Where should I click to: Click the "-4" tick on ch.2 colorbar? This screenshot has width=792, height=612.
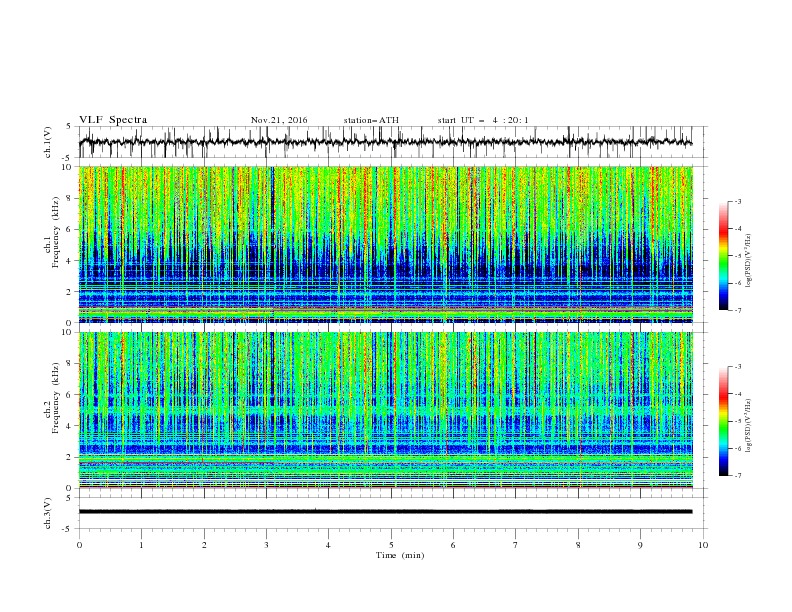tap(738, 394)
